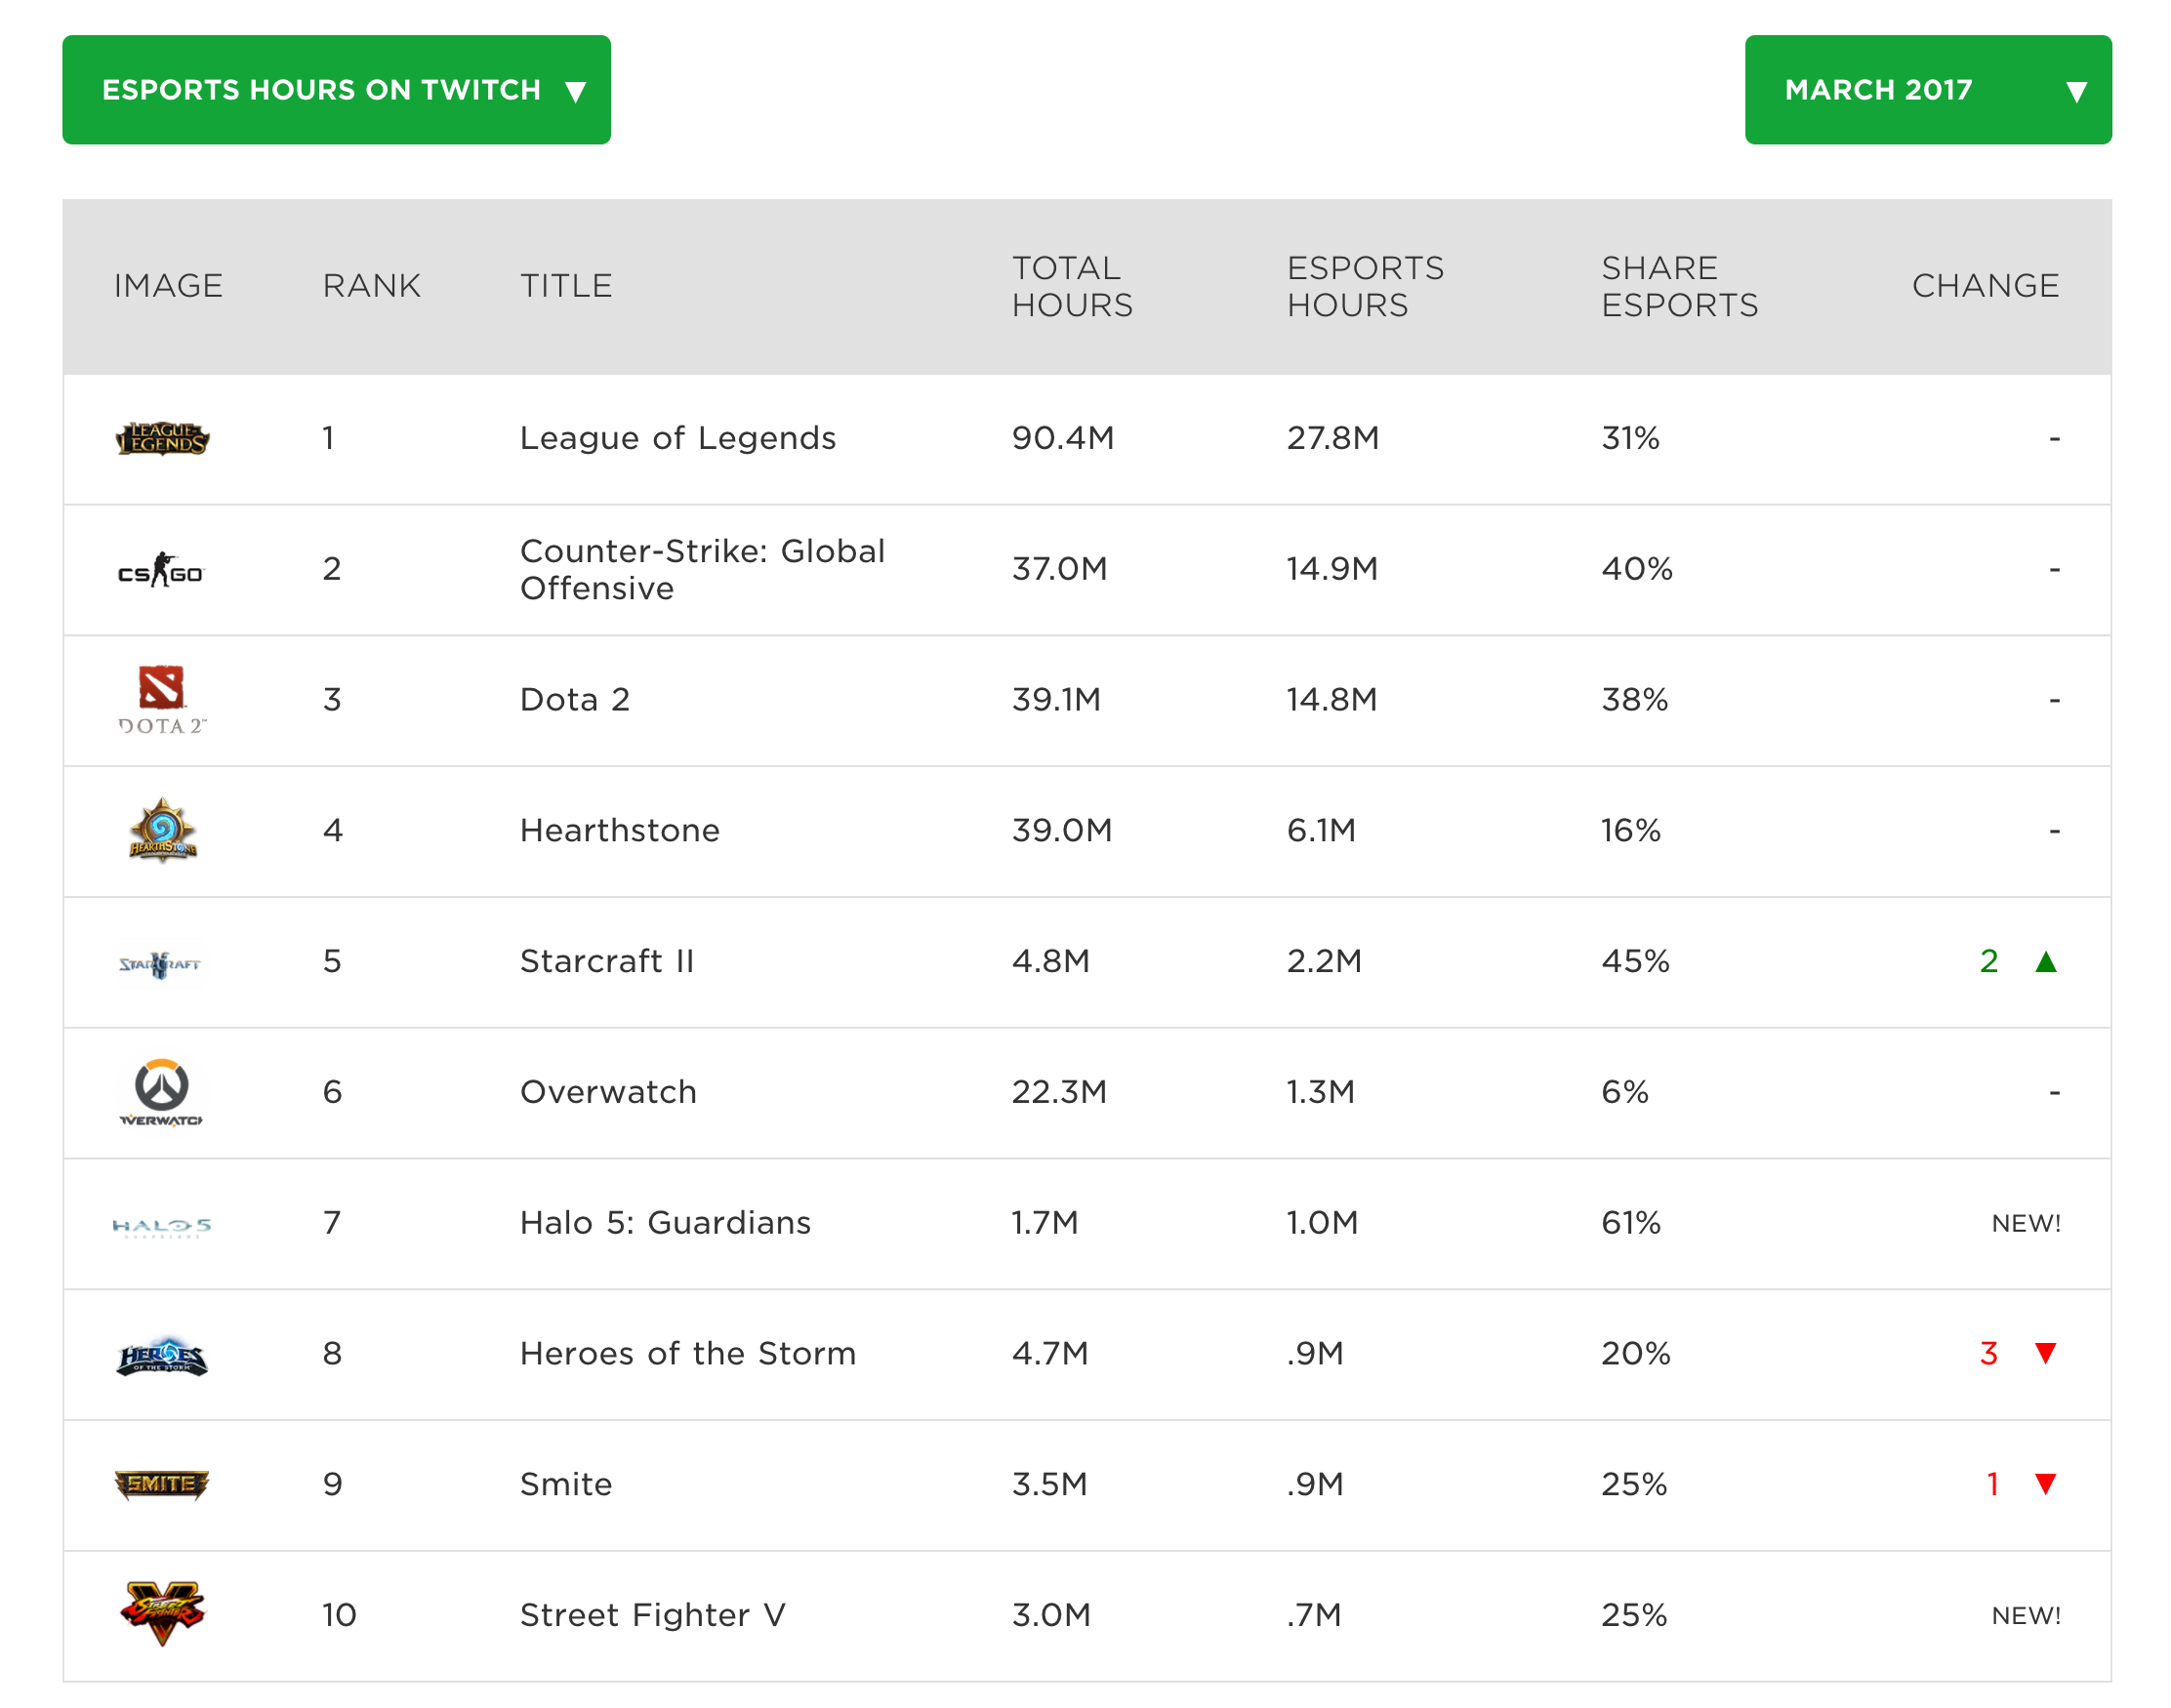Click the Overwatch logo icon
This screenshot has width=2171, height=1708.
click(x=162, y=1092)
